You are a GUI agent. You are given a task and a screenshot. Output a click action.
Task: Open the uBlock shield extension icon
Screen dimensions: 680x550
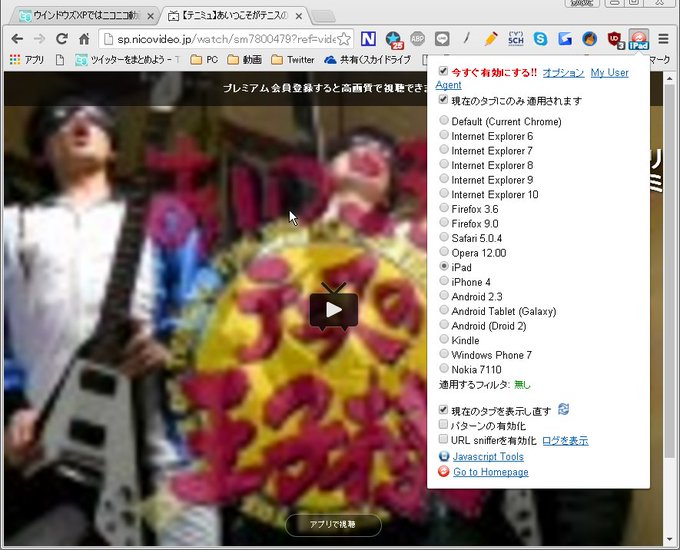615,40
